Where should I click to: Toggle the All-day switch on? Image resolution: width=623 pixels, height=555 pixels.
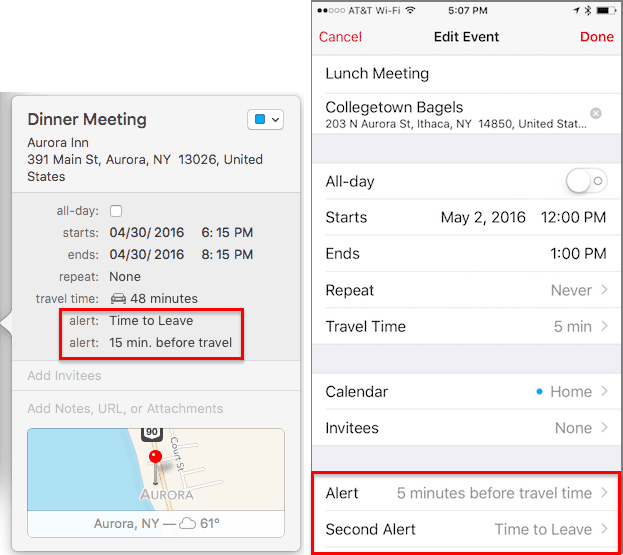coord(585,181)
